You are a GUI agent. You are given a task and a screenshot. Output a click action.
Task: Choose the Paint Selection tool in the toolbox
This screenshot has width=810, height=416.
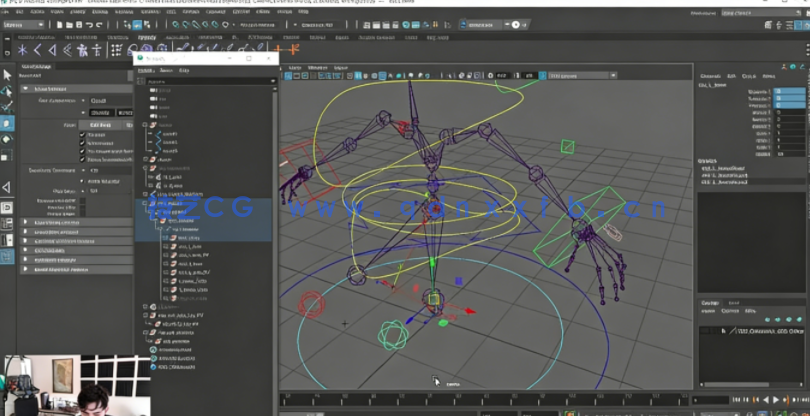point(7,106)
